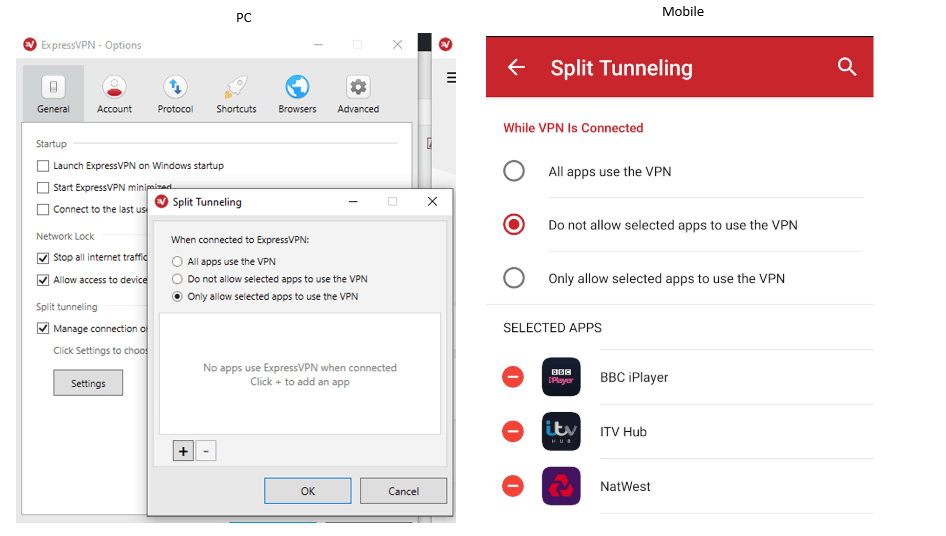This screenshot has width=946, height=536.
Task: Switch to the Browsers tab
Action: (x=297, y=94)
